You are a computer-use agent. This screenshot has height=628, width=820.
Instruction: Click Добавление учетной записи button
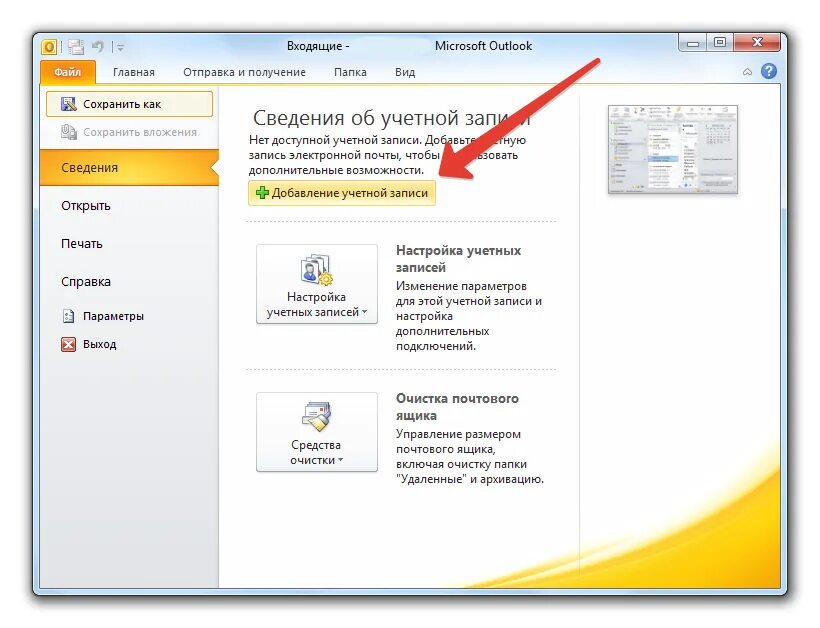pos(341,193)
